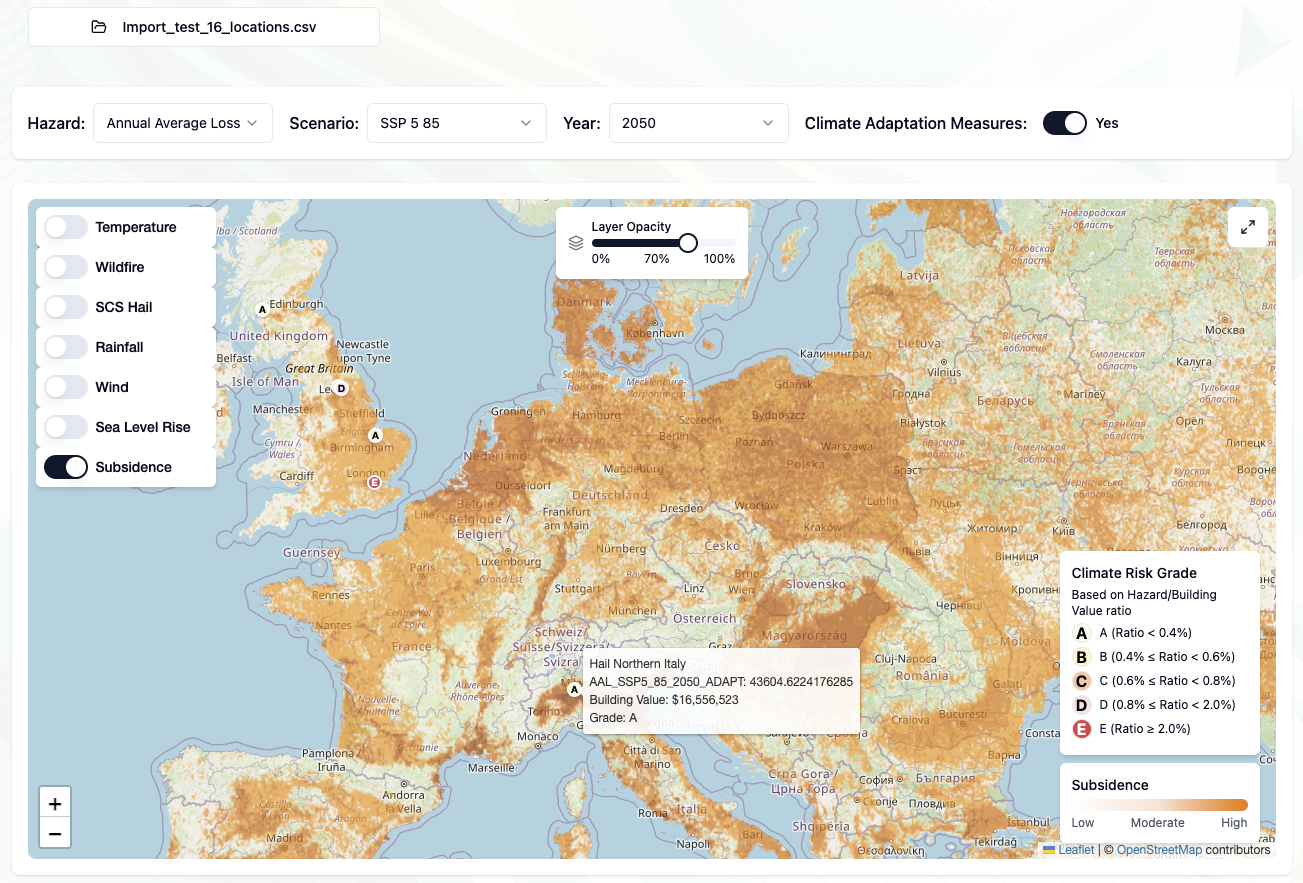Click the grade B legend badge
This screenshot has height=883, width=1303.
pyautogui.click(x=1081, y=657)
